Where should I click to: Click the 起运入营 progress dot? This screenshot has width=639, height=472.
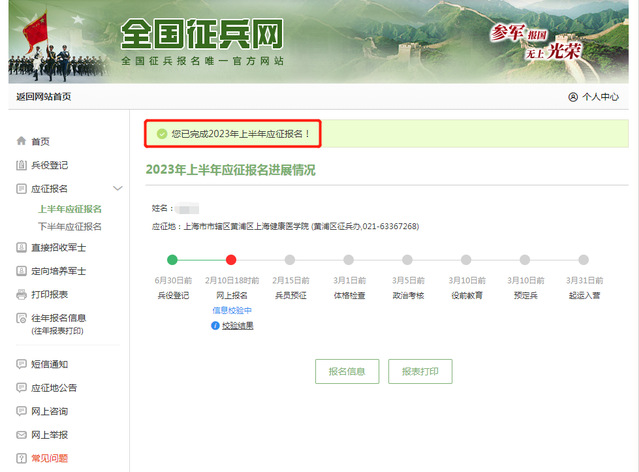(584, 260)
